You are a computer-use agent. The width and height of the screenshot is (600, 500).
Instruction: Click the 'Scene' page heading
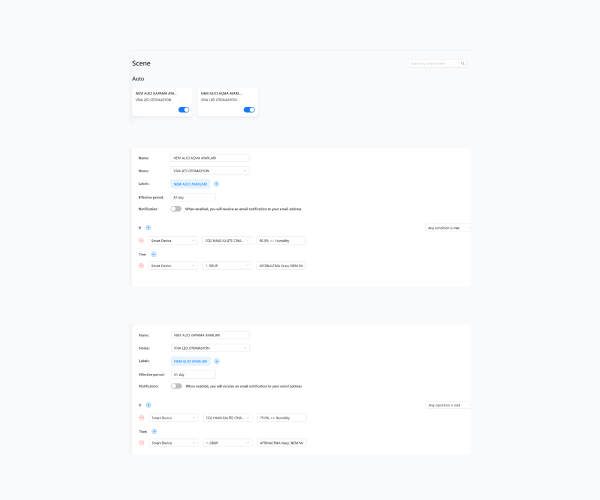point(141,64)
